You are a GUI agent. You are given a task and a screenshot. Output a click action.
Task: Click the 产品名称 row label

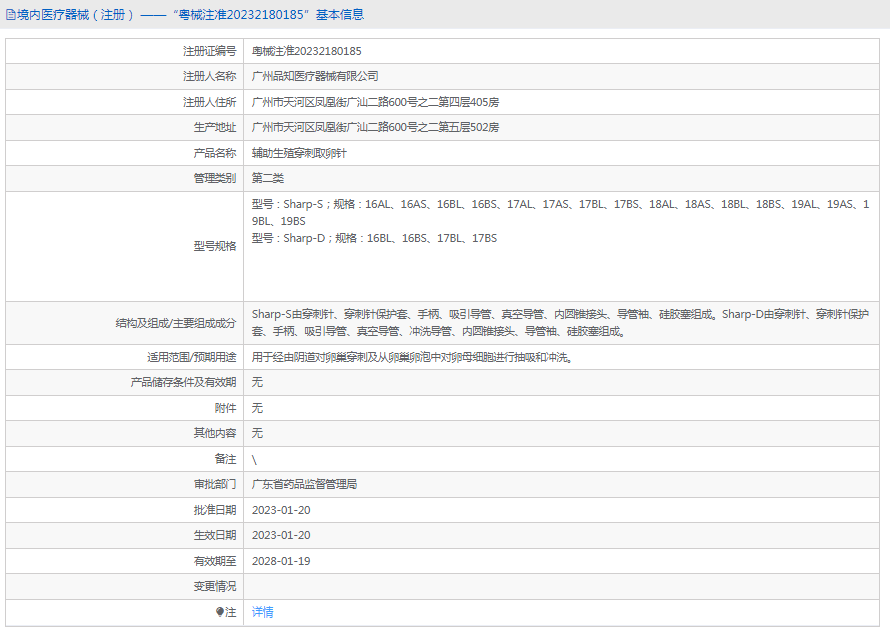click(x=215, y=153)
